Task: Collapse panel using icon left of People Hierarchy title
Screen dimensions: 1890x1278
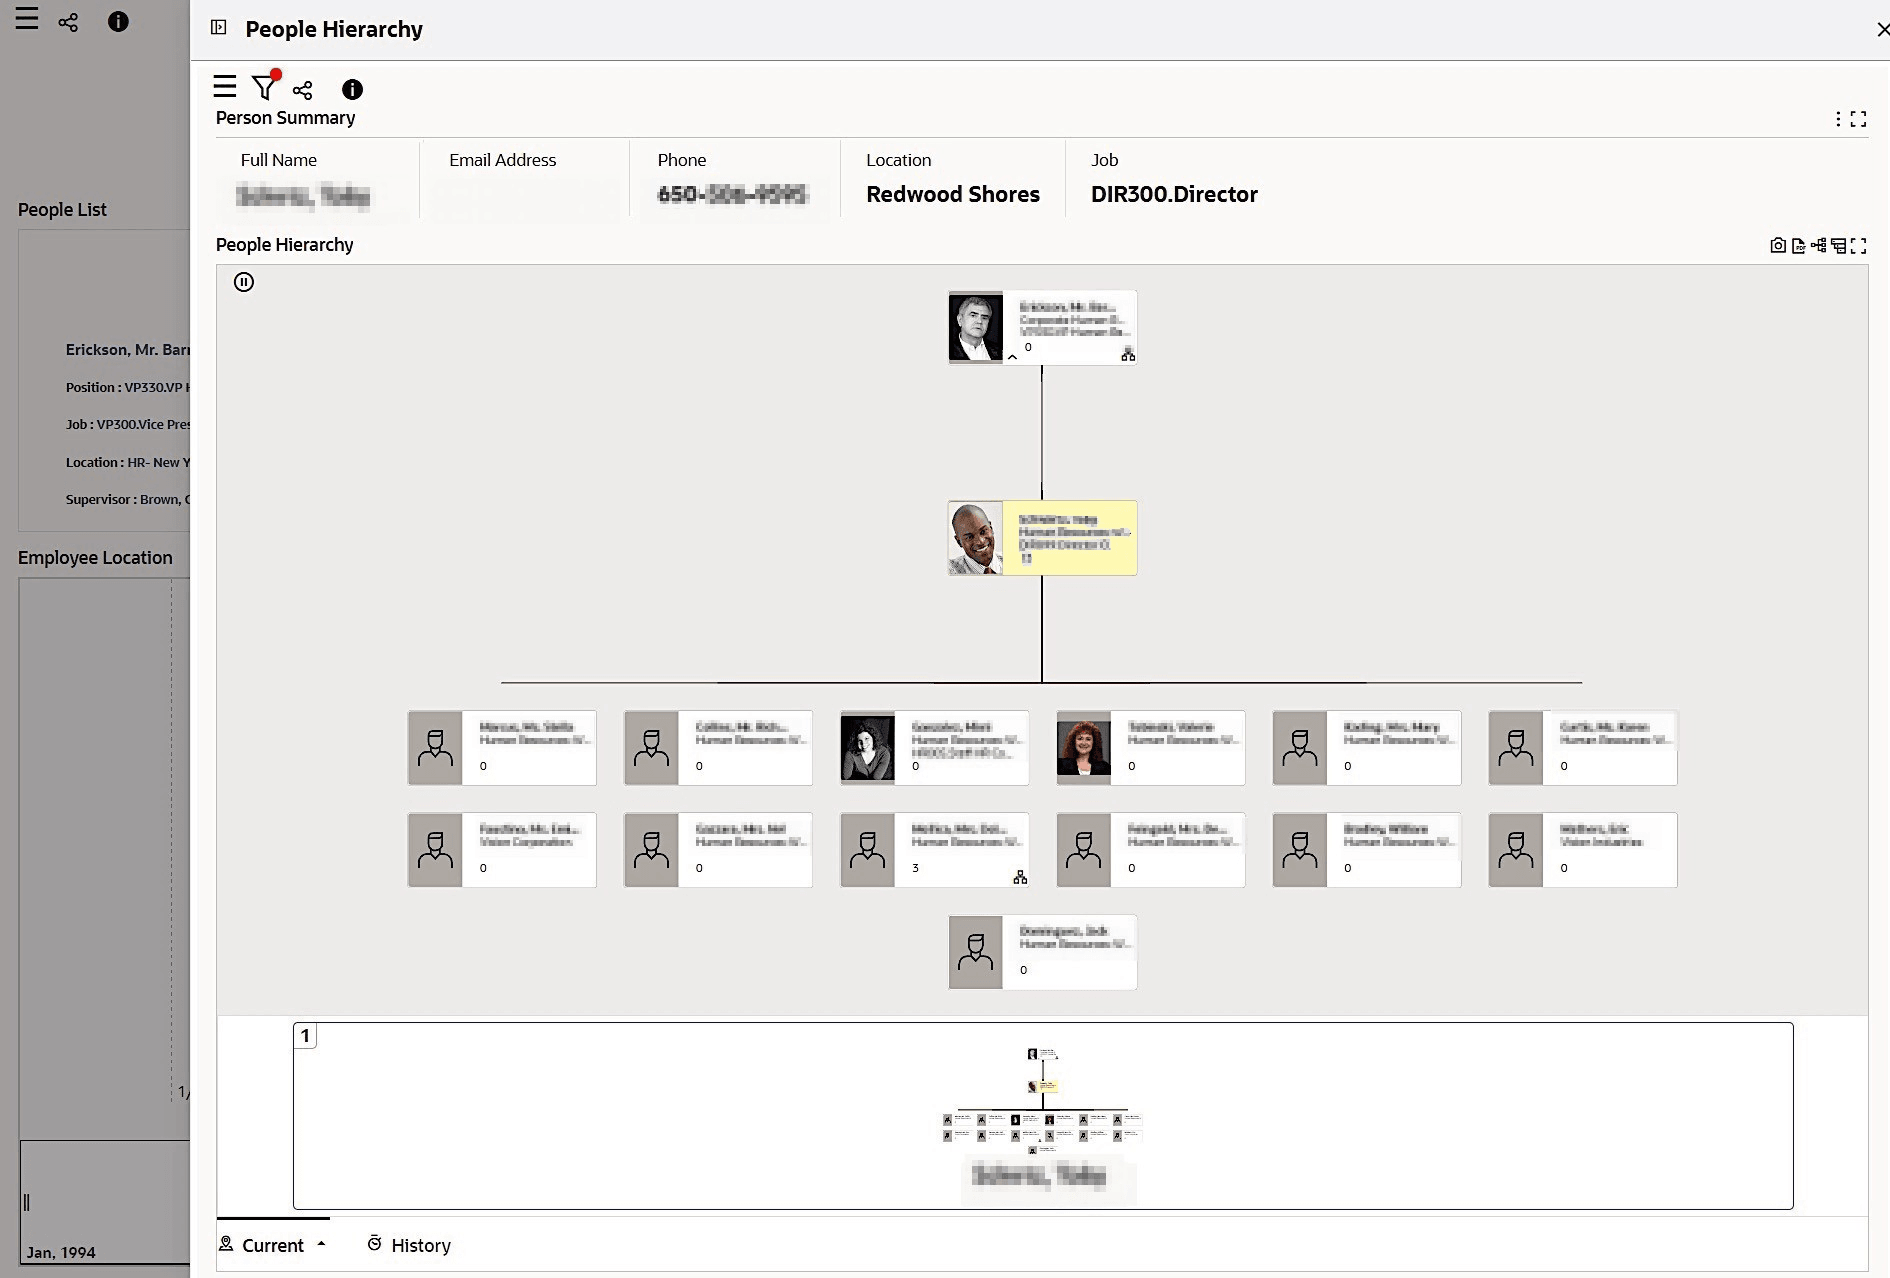Action: (219, 28)
